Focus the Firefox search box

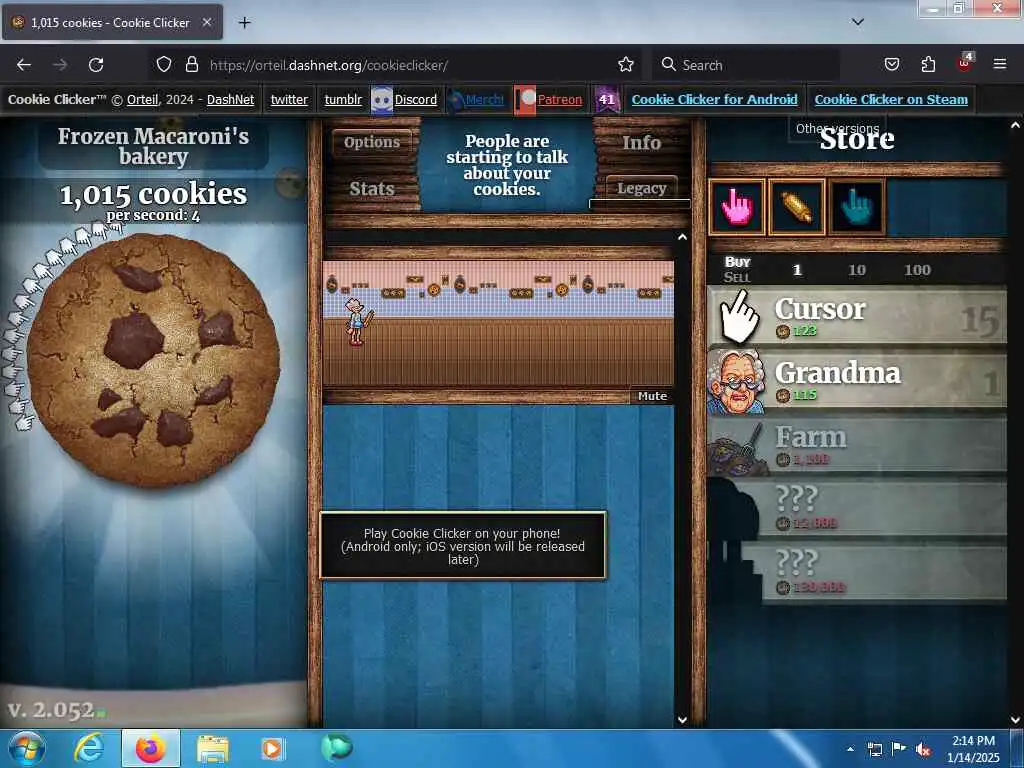pyautogui.click(x=745, y=65)
